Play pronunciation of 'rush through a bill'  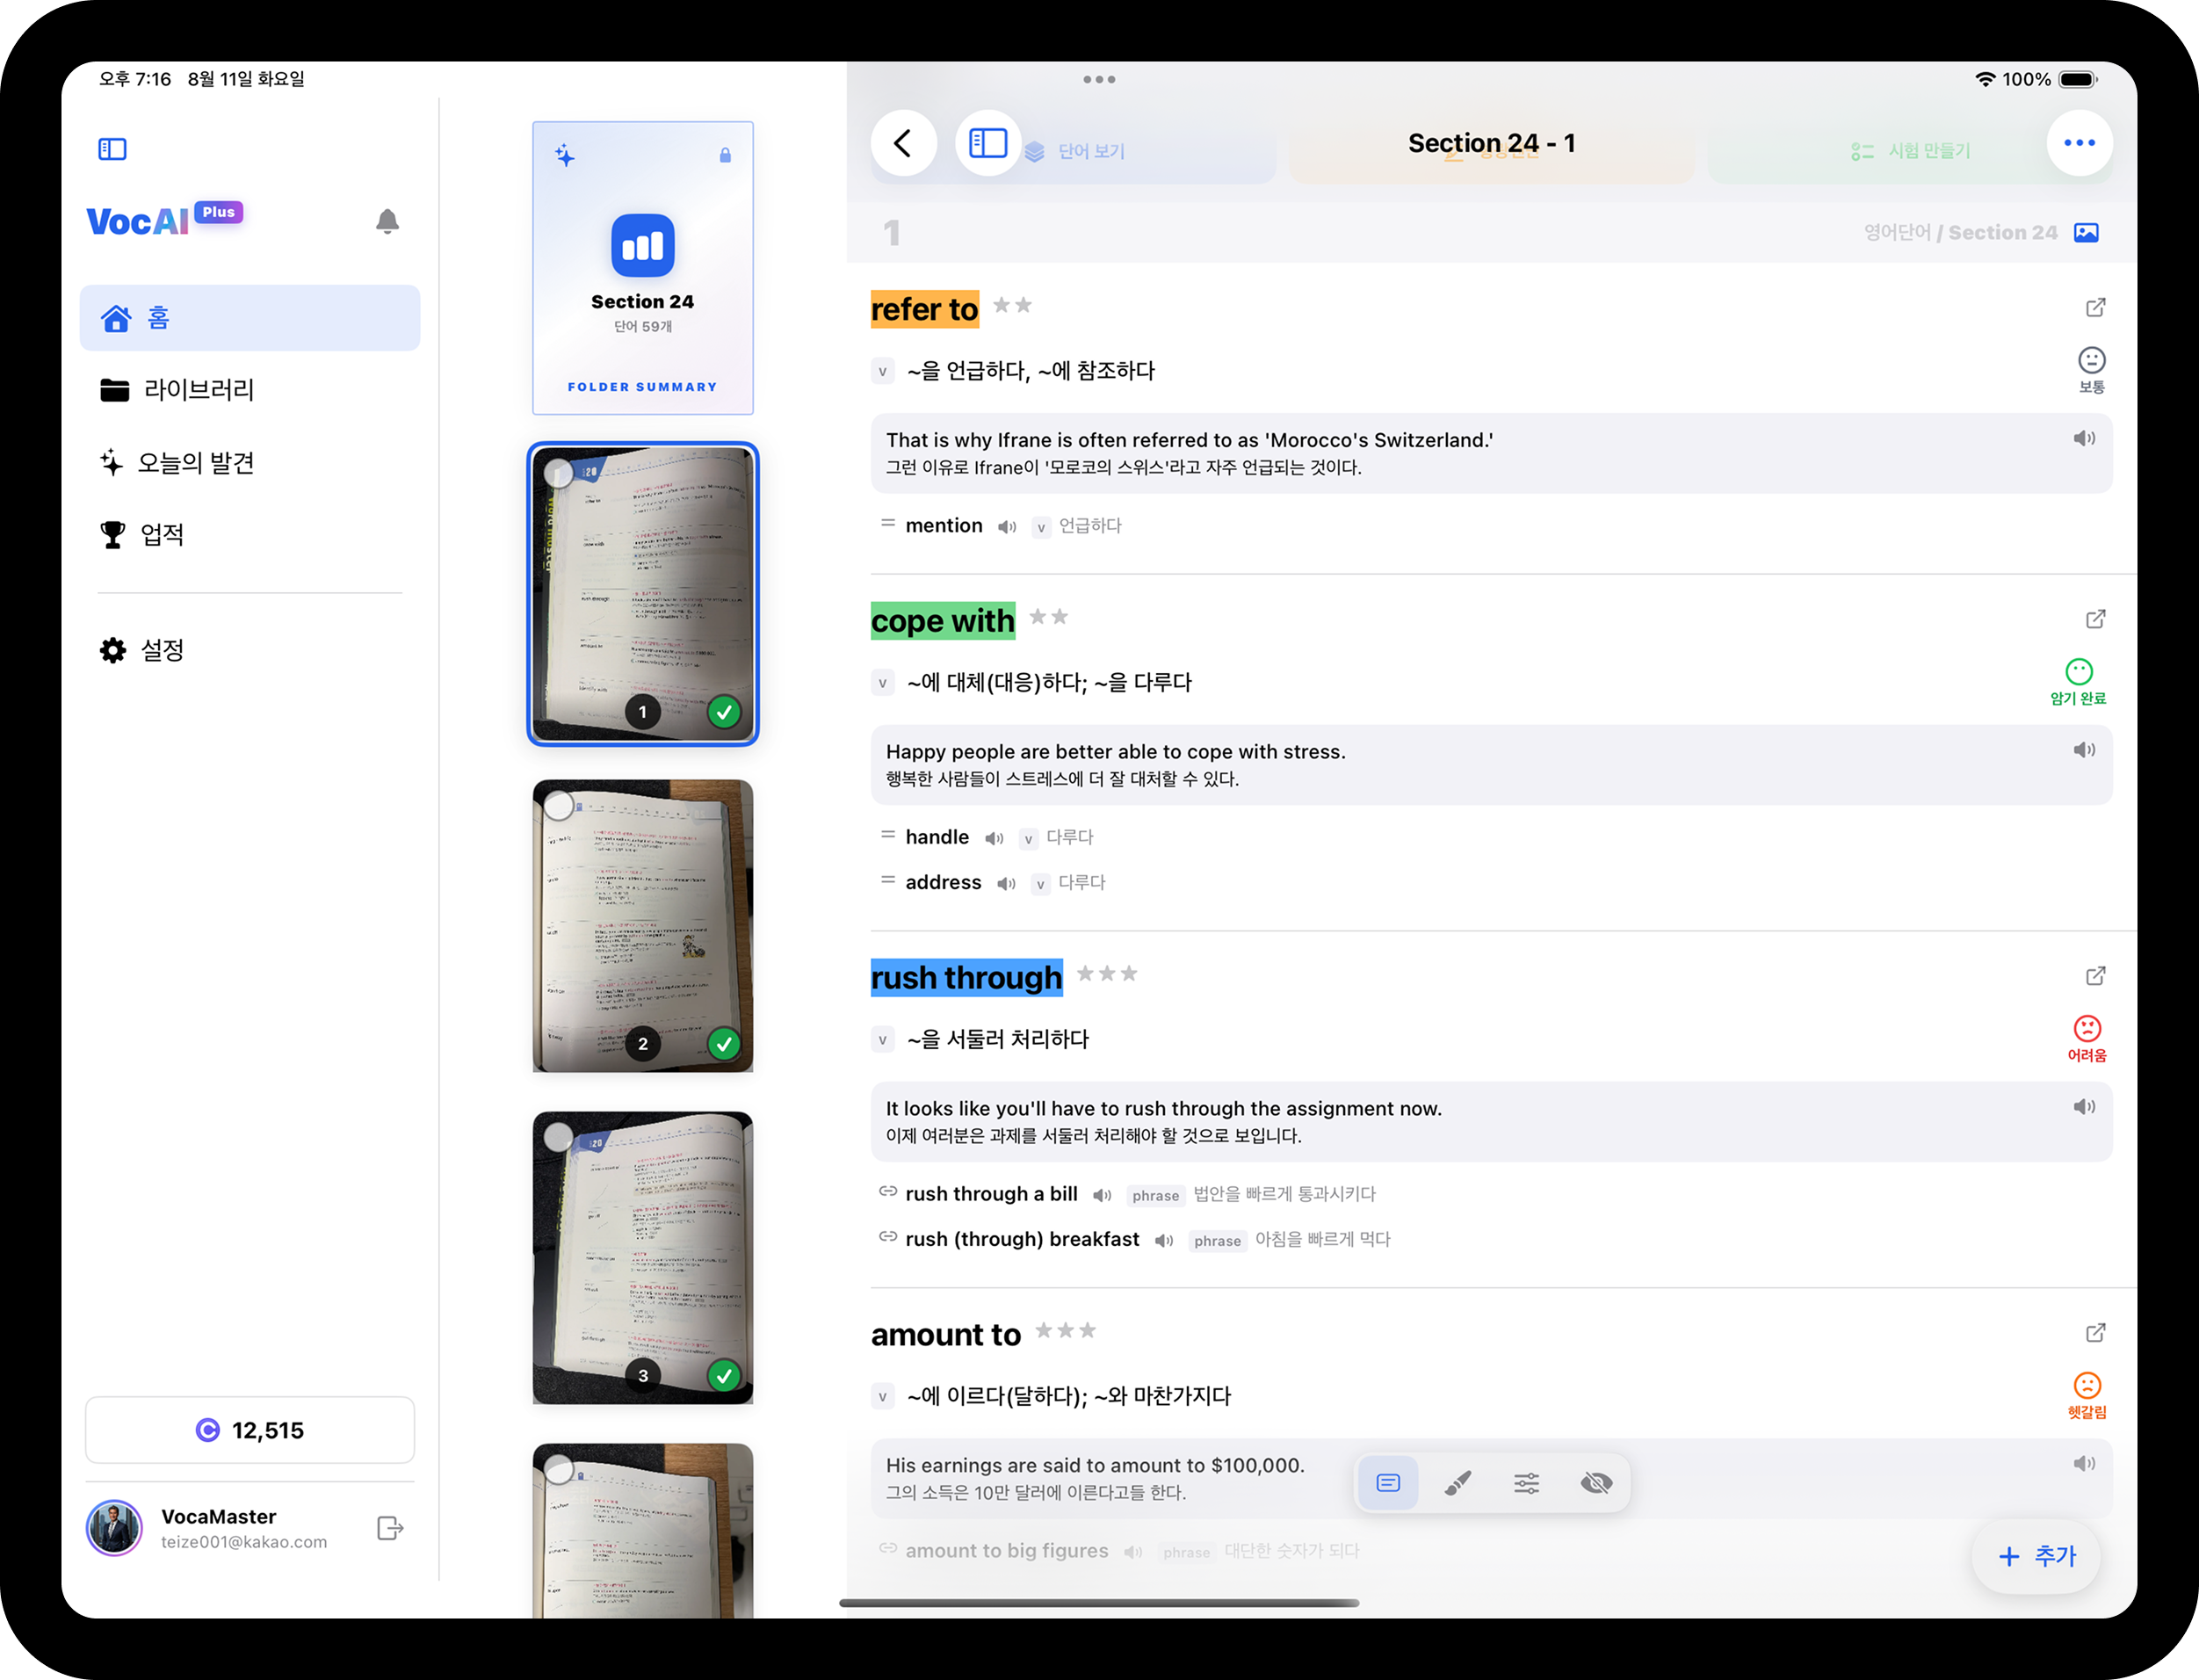pyautogui.click(x=1102, y=1195)
